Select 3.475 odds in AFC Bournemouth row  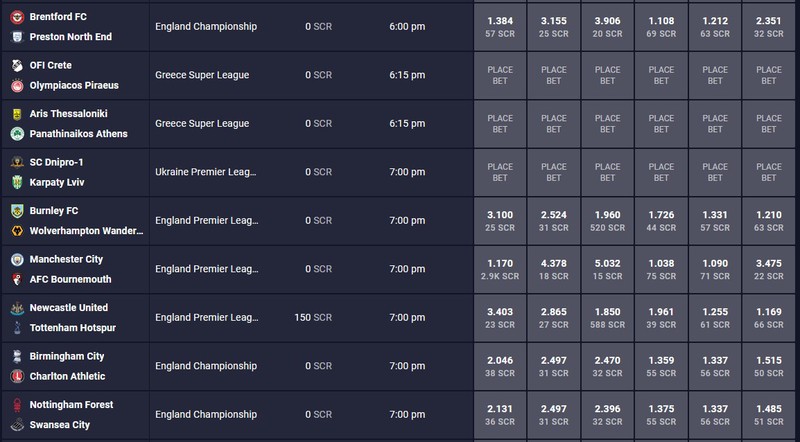[768, 269]
